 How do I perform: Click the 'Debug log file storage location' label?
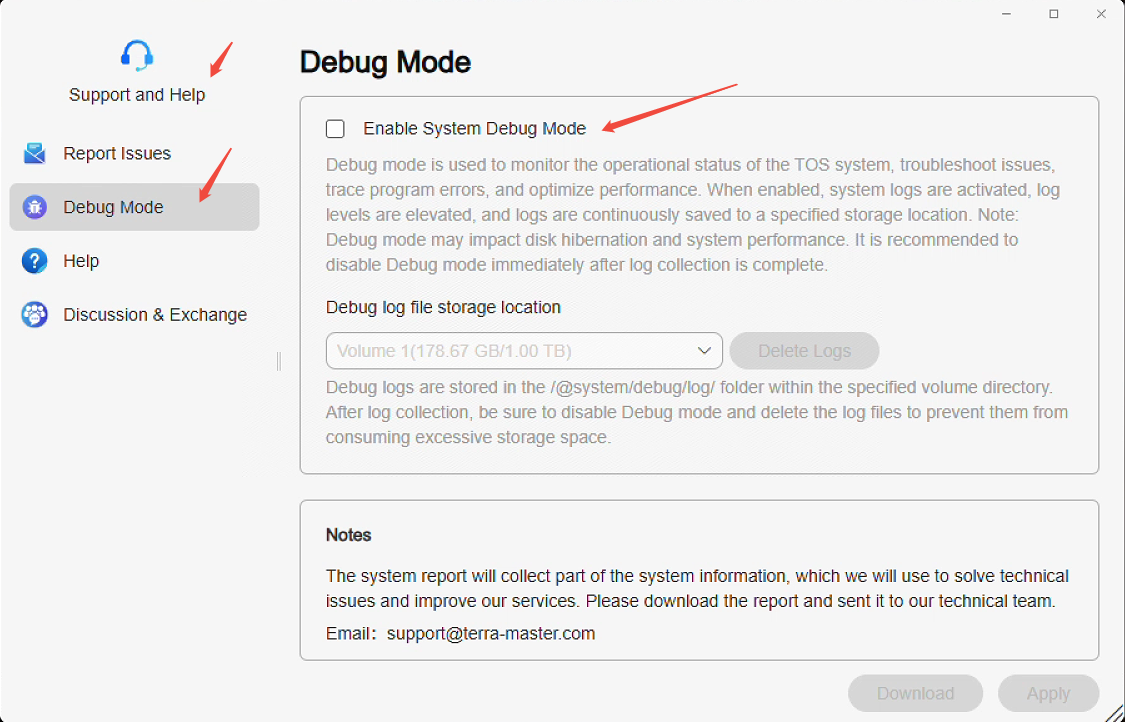[443, 307]
